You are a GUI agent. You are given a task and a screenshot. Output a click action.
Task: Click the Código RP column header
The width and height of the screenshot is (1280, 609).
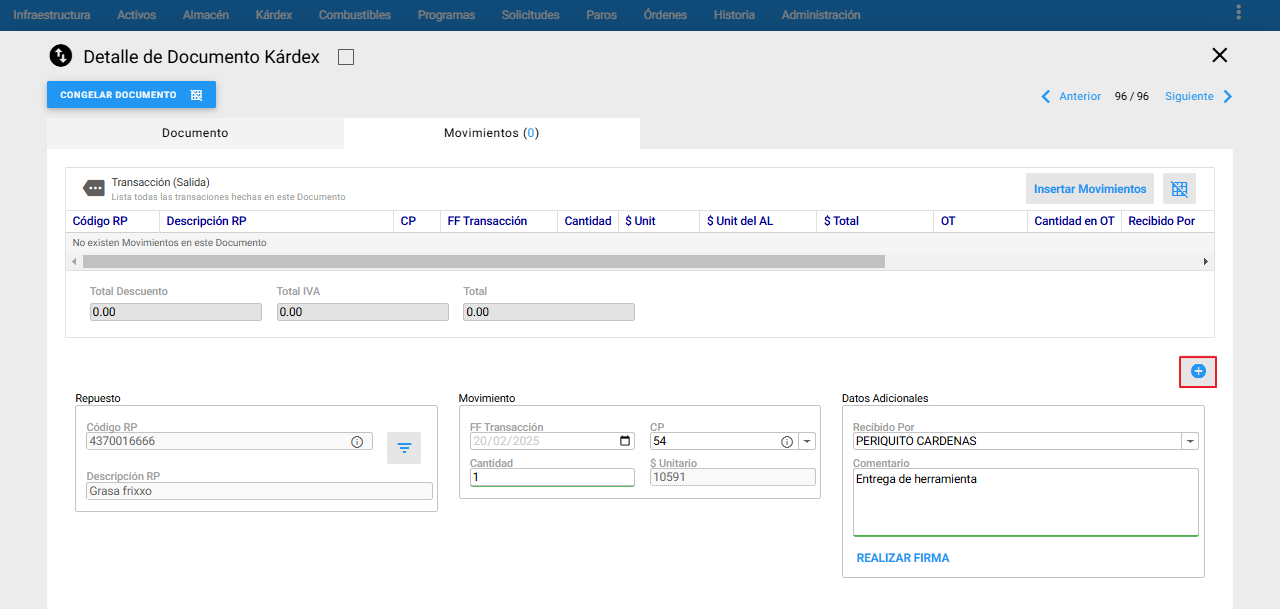coord(112,221)
